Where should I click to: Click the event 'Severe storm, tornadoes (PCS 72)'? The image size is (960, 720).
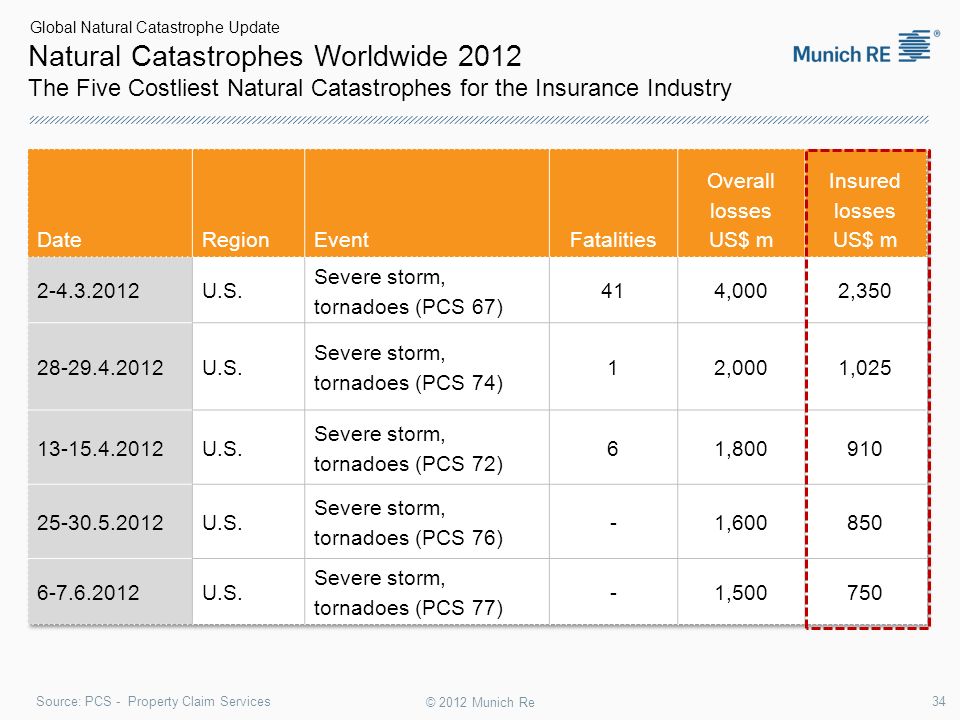coord(408,448)
